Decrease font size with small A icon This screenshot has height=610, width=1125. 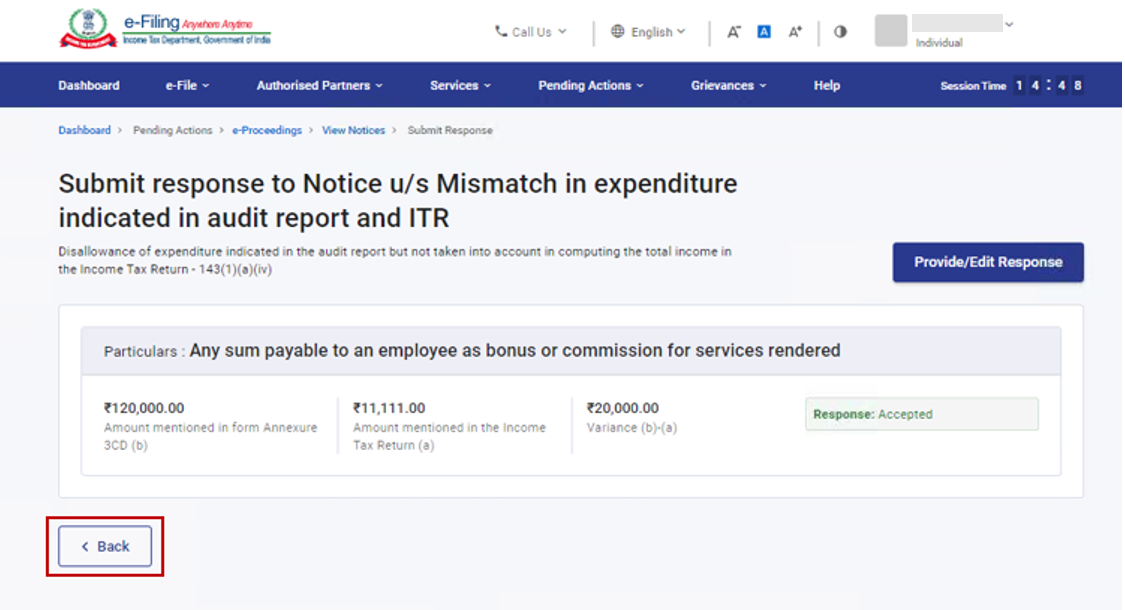pyautogui.click(x=734, y=32)
